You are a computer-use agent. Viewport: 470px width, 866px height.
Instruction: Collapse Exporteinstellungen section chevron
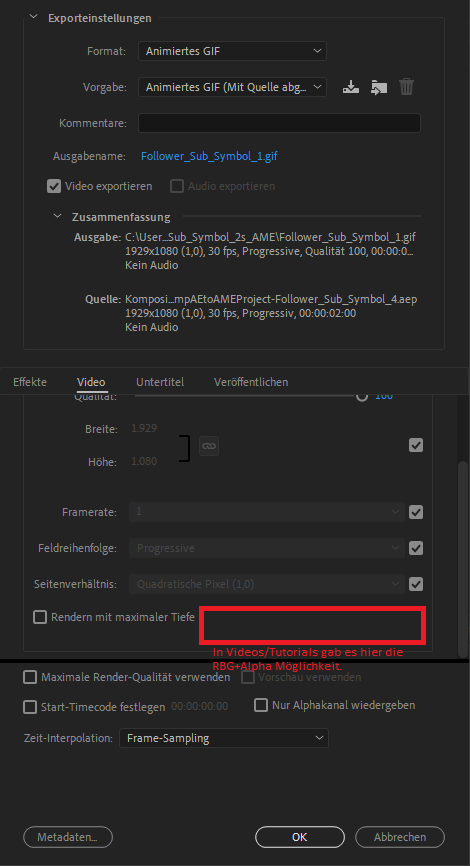34,18
